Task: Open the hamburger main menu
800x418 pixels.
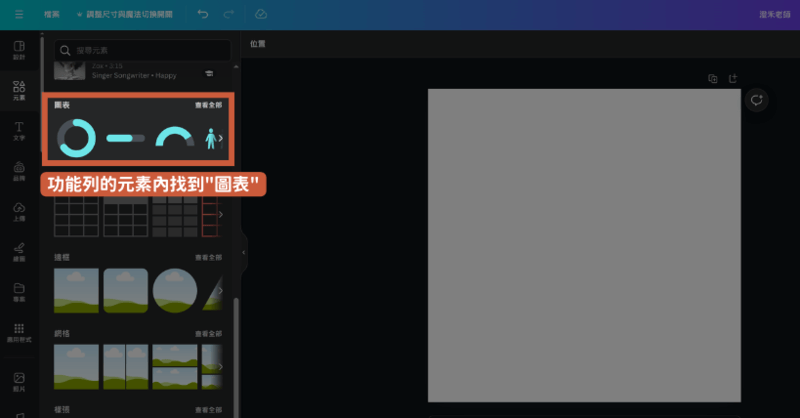Action: [x=18, y=15]
